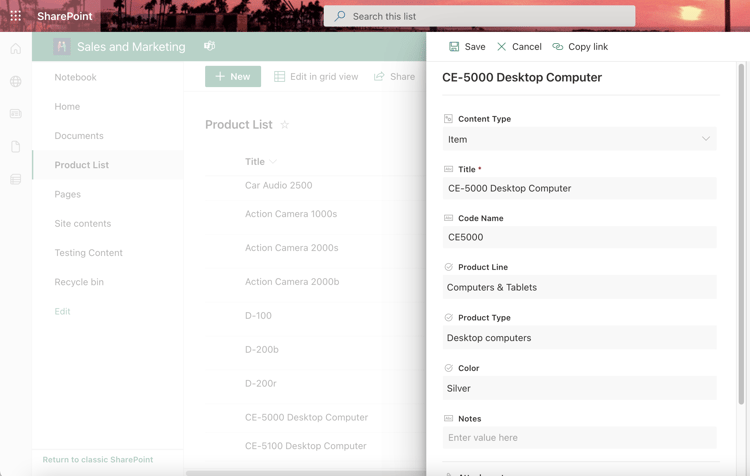
Task: Click the Save disk icon
Action: [x=454, y=46]
